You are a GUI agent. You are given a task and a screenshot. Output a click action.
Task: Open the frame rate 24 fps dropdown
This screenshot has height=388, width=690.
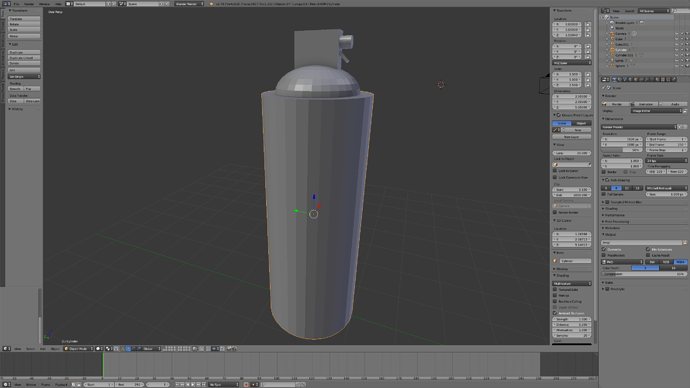pyautogui.click(x=666, y=161)
